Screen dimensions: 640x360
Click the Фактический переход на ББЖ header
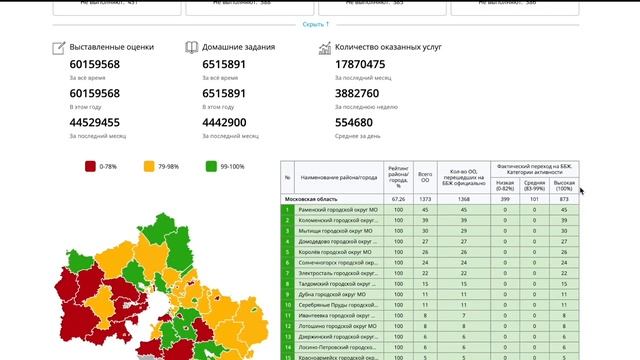(x=535, y=169)
